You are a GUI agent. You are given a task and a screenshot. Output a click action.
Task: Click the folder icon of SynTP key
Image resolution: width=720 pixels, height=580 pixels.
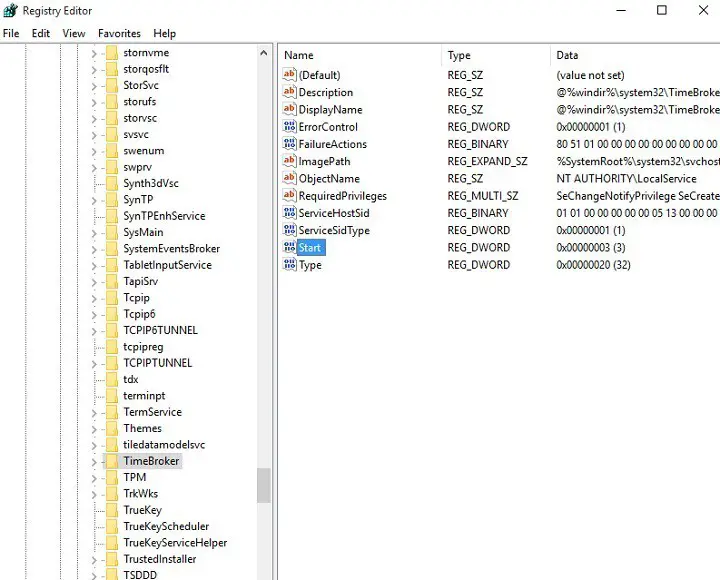tap(112, 200)
